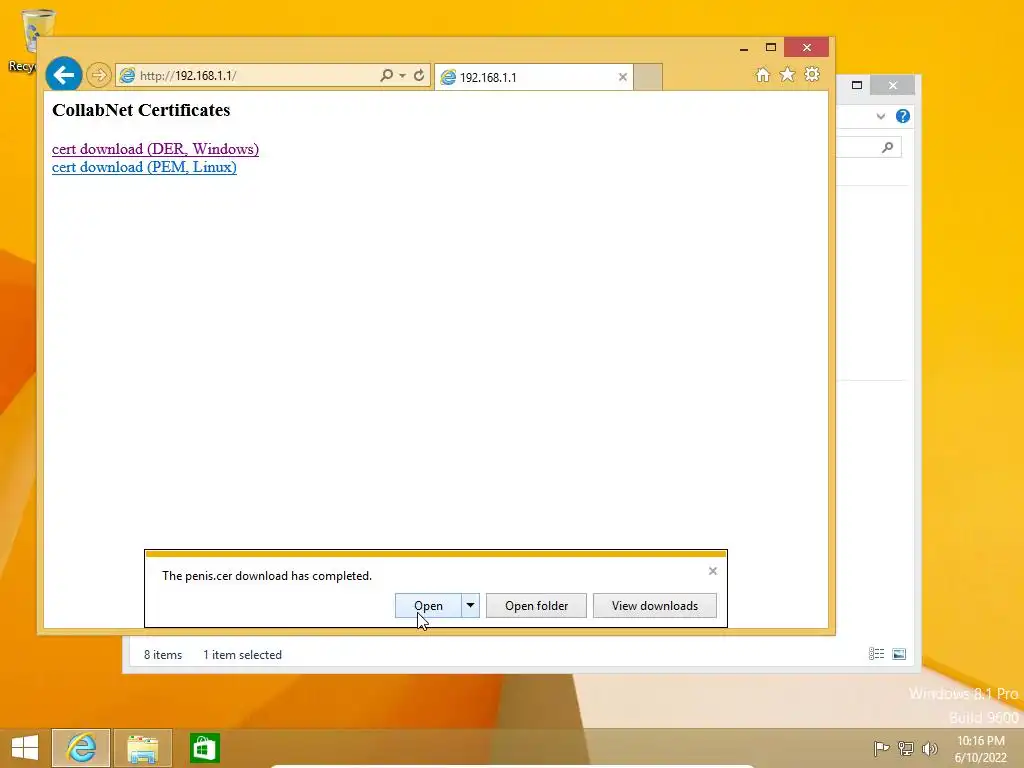Open File Explorer from the taskbar

pos(142,748)
